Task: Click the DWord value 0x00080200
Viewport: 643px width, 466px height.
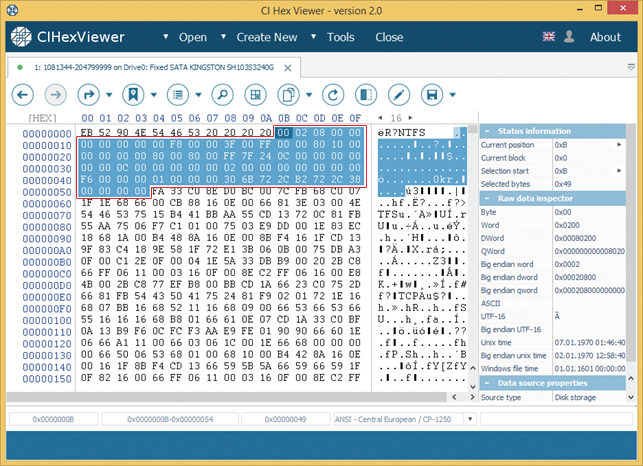Action: click(x=575, y=238)
